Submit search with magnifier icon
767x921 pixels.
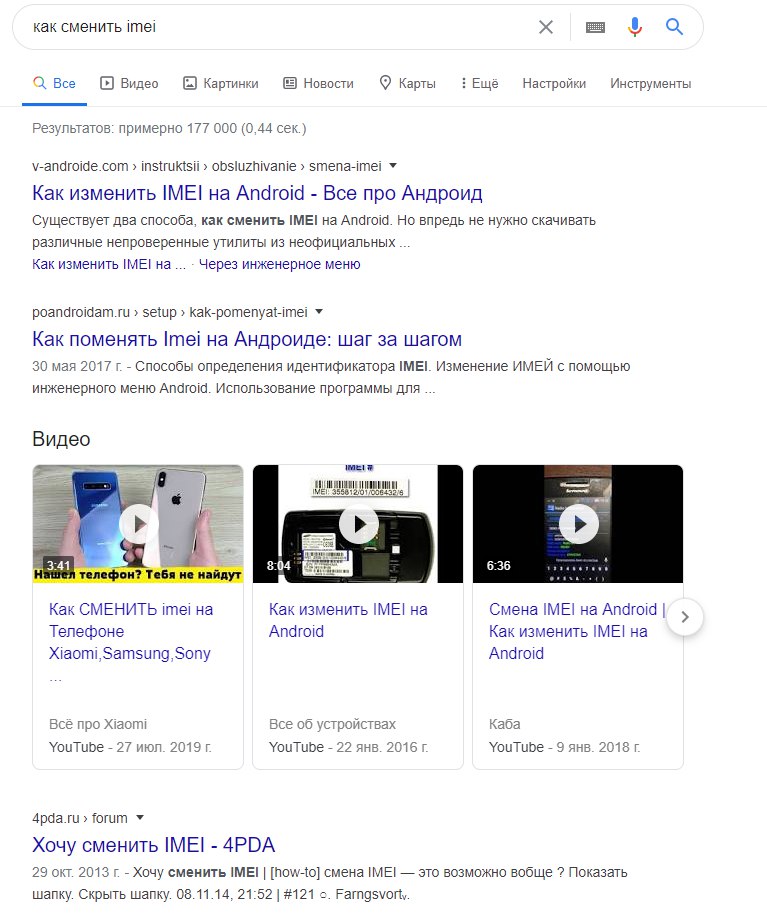point(674,26)
